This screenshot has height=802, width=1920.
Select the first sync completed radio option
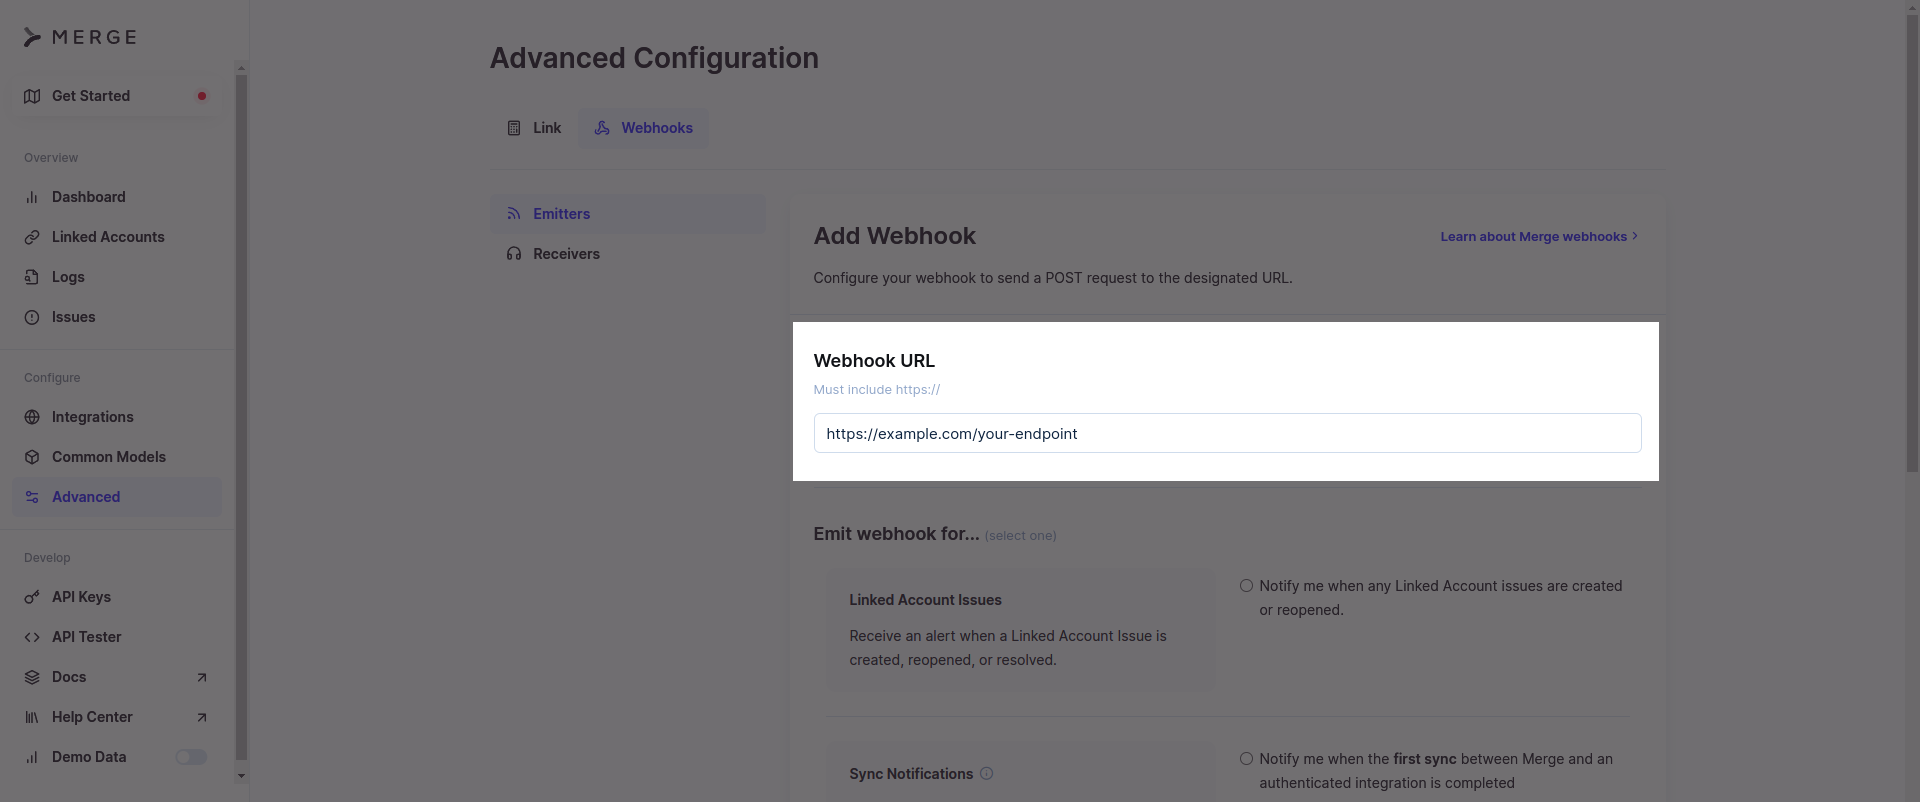1246,759
